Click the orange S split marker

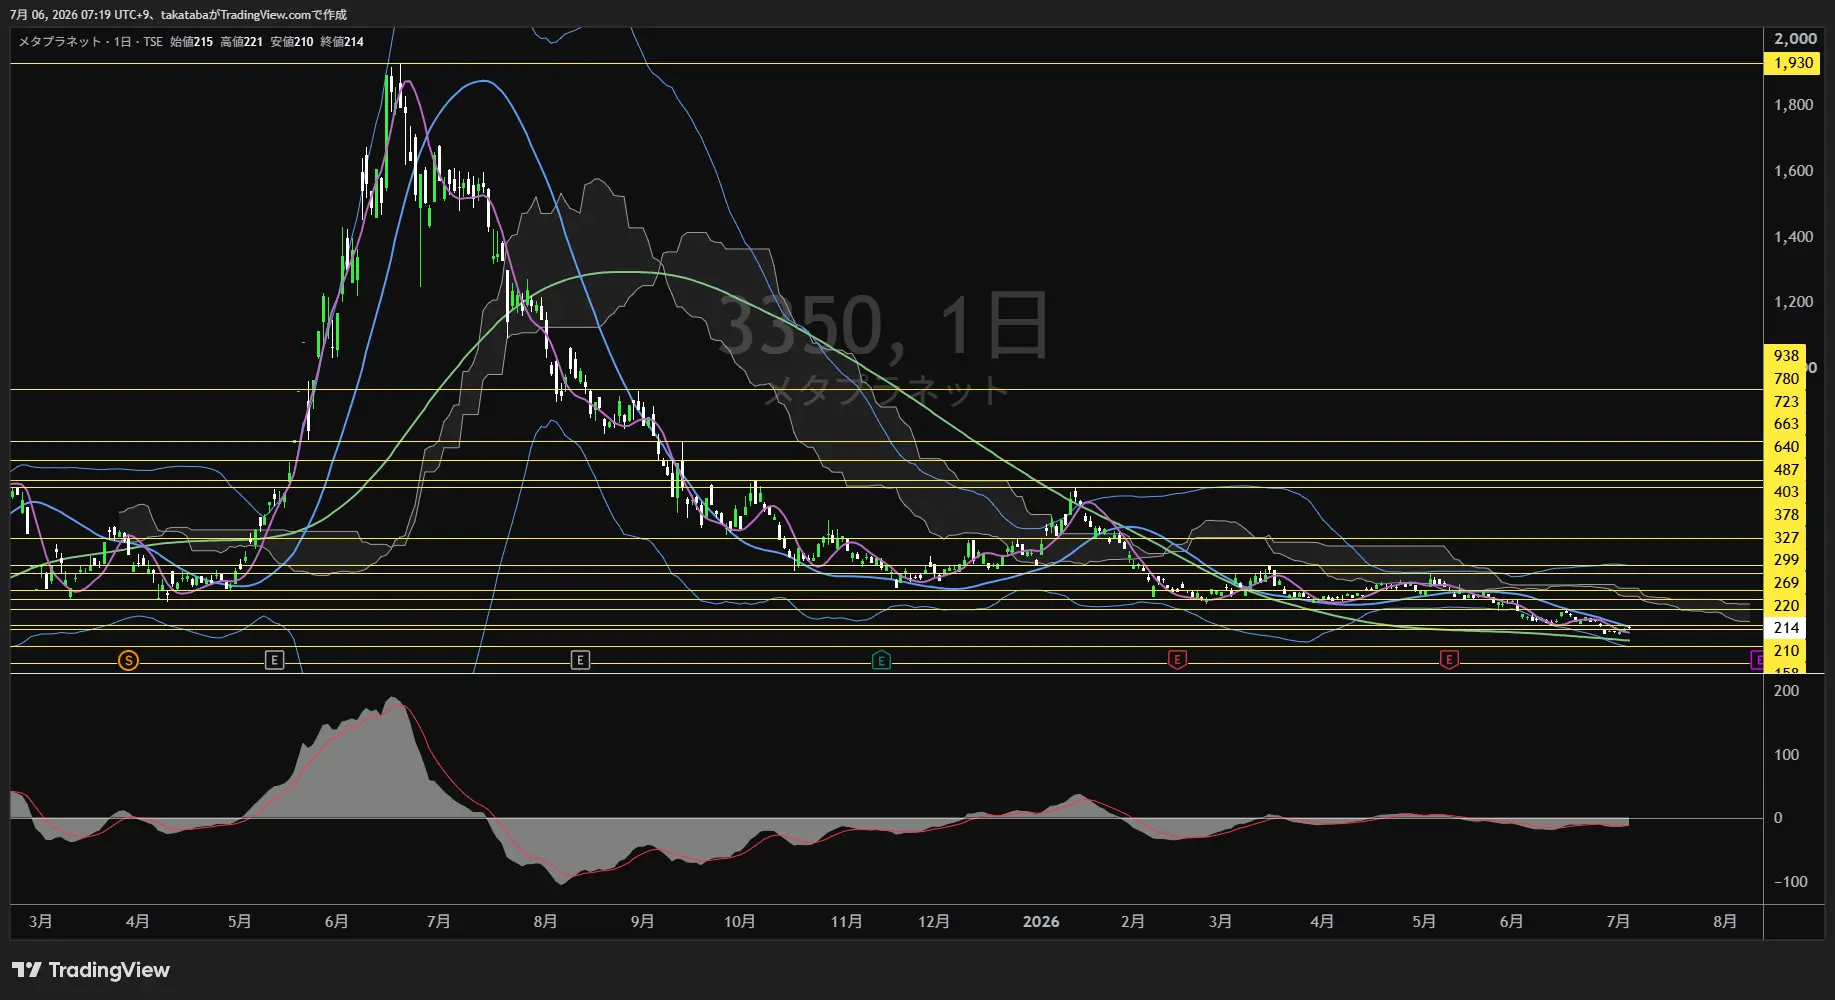click(x=128, y=660)
